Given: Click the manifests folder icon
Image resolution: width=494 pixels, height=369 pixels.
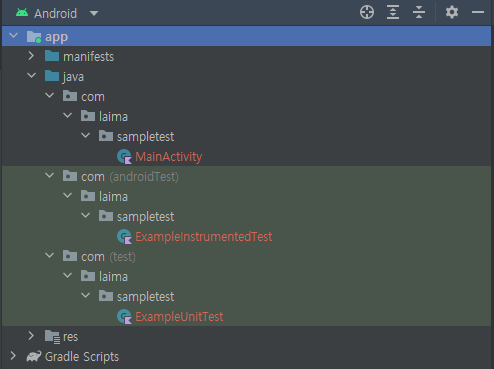Looking at the screenshot, I should [x=52, y=56].
